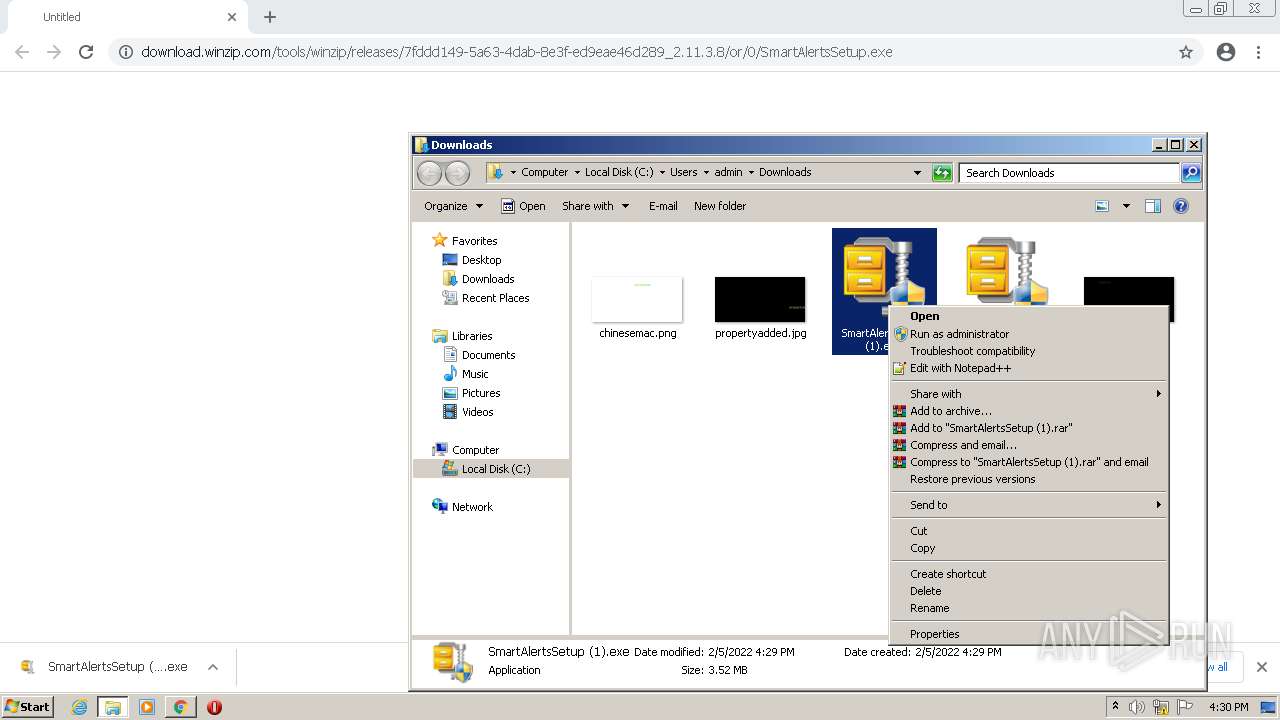Open the Share with dropdown
This screenshot has height=720, width=1280.
[596, 206]
